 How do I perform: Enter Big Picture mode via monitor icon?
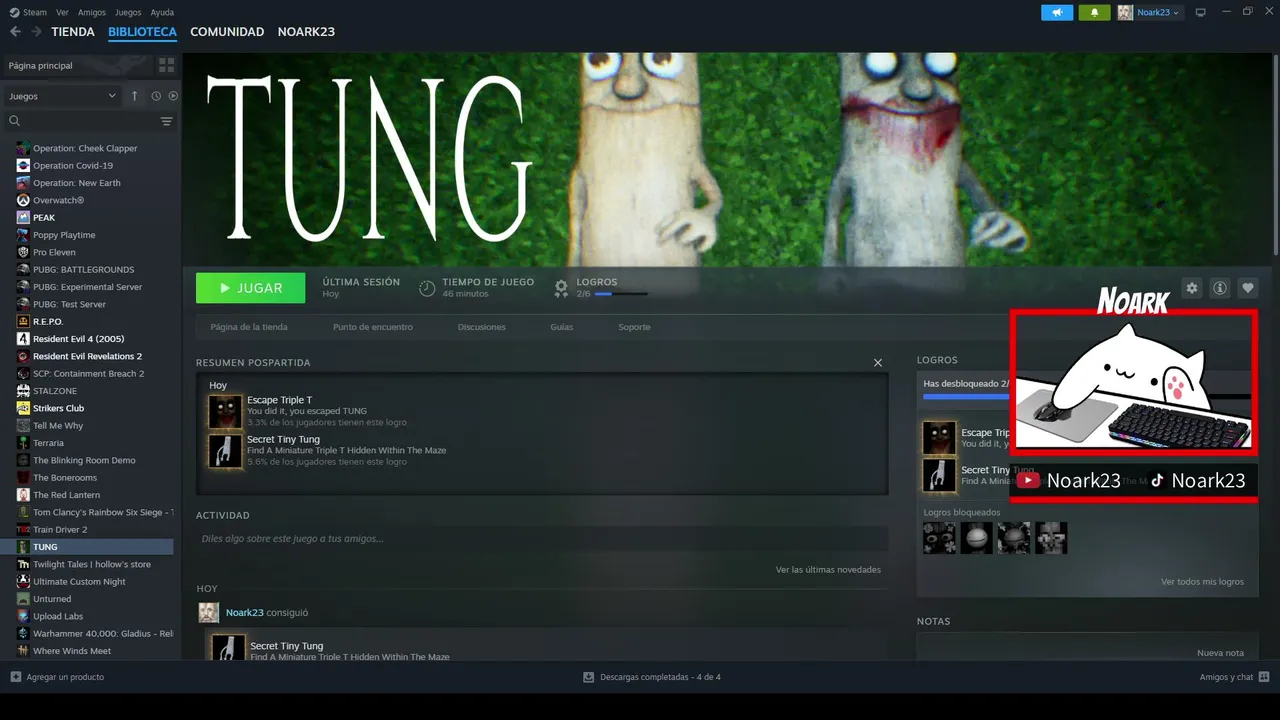(x=1201, y=12)
